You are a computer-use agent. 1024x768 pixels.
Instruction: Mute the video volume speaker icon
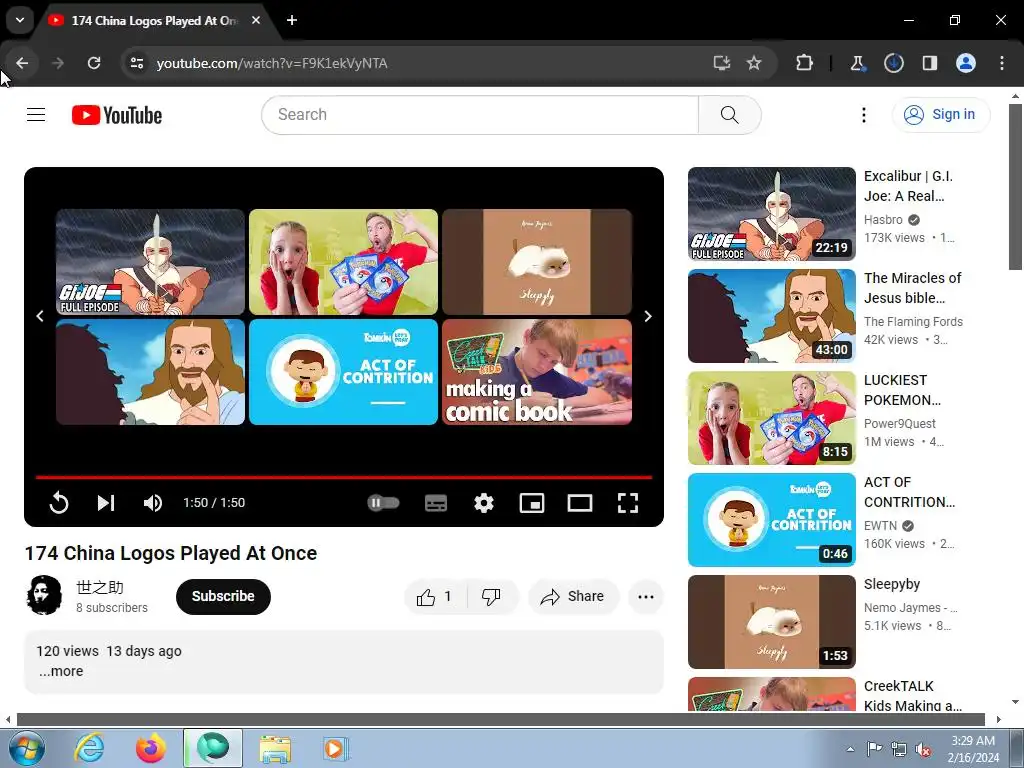coord(153,503)
